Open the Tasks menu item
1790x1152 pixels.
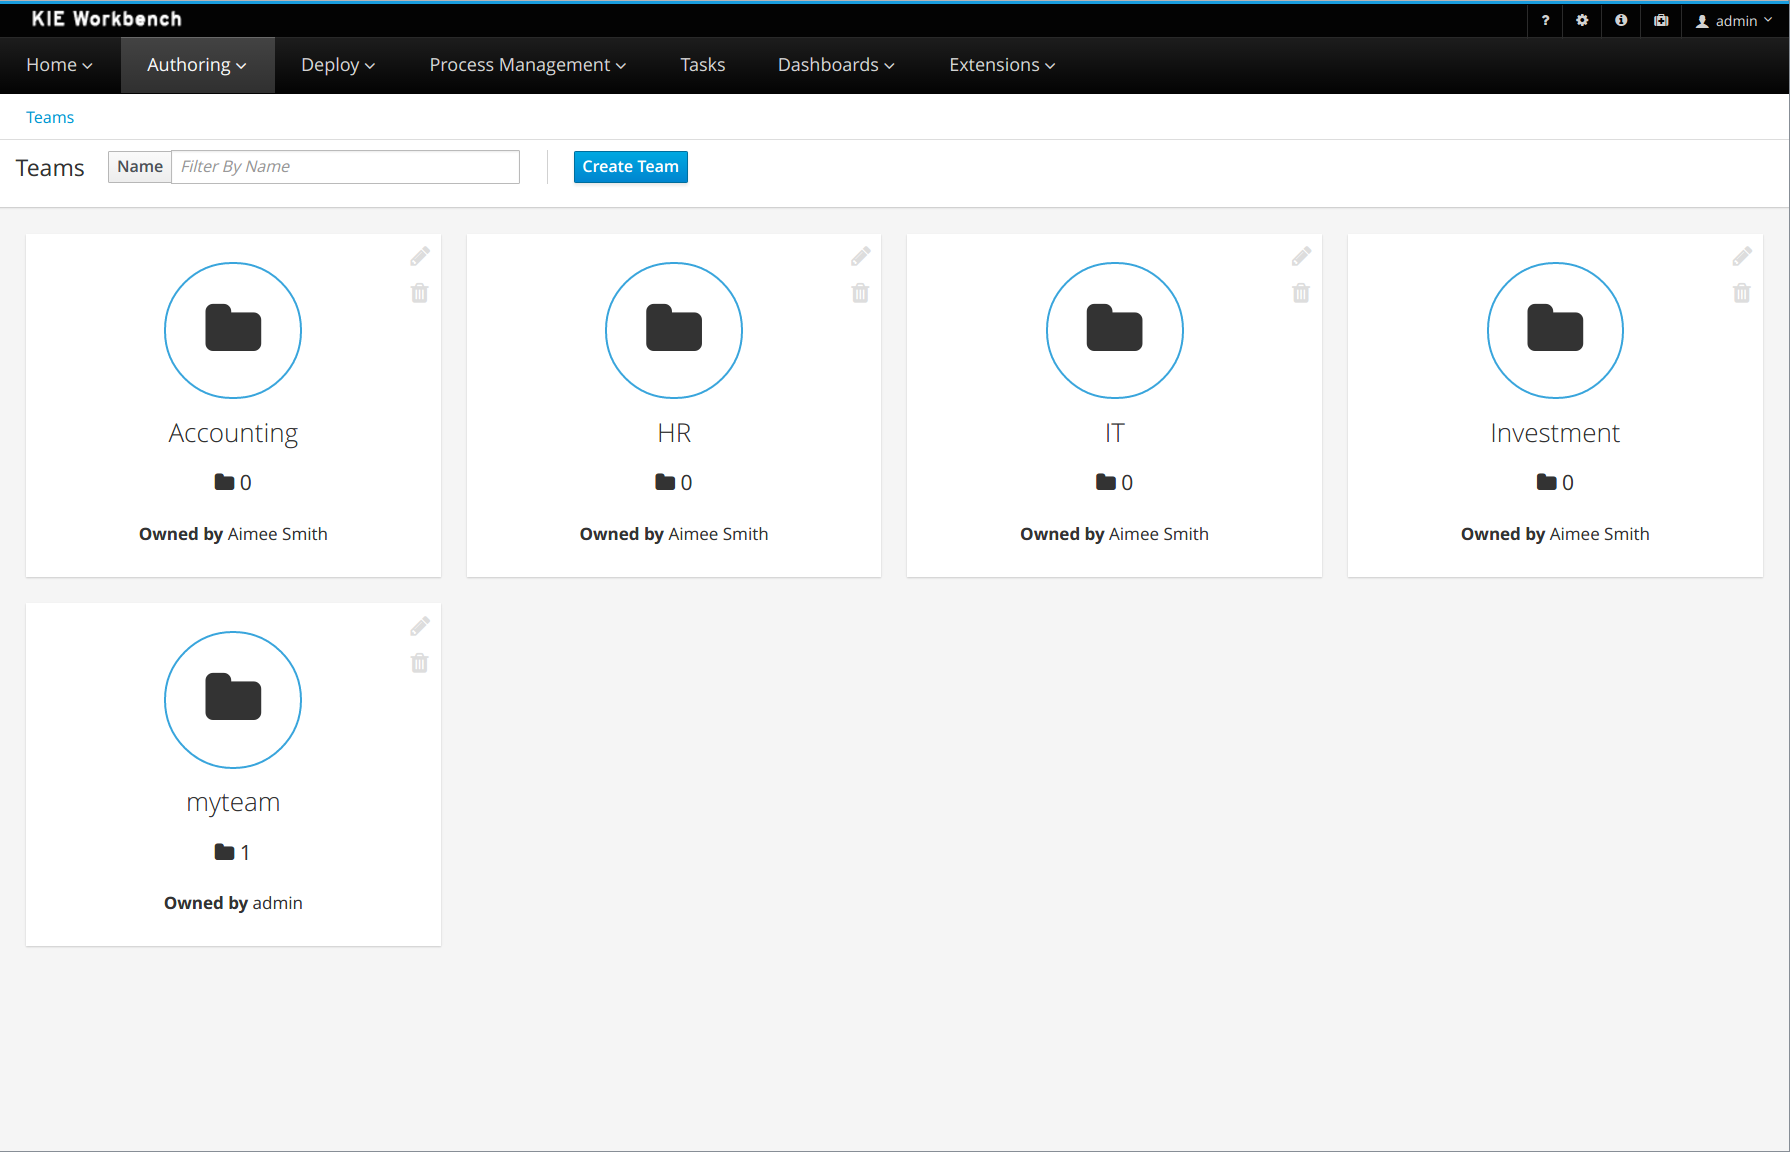tap(702, 65)
